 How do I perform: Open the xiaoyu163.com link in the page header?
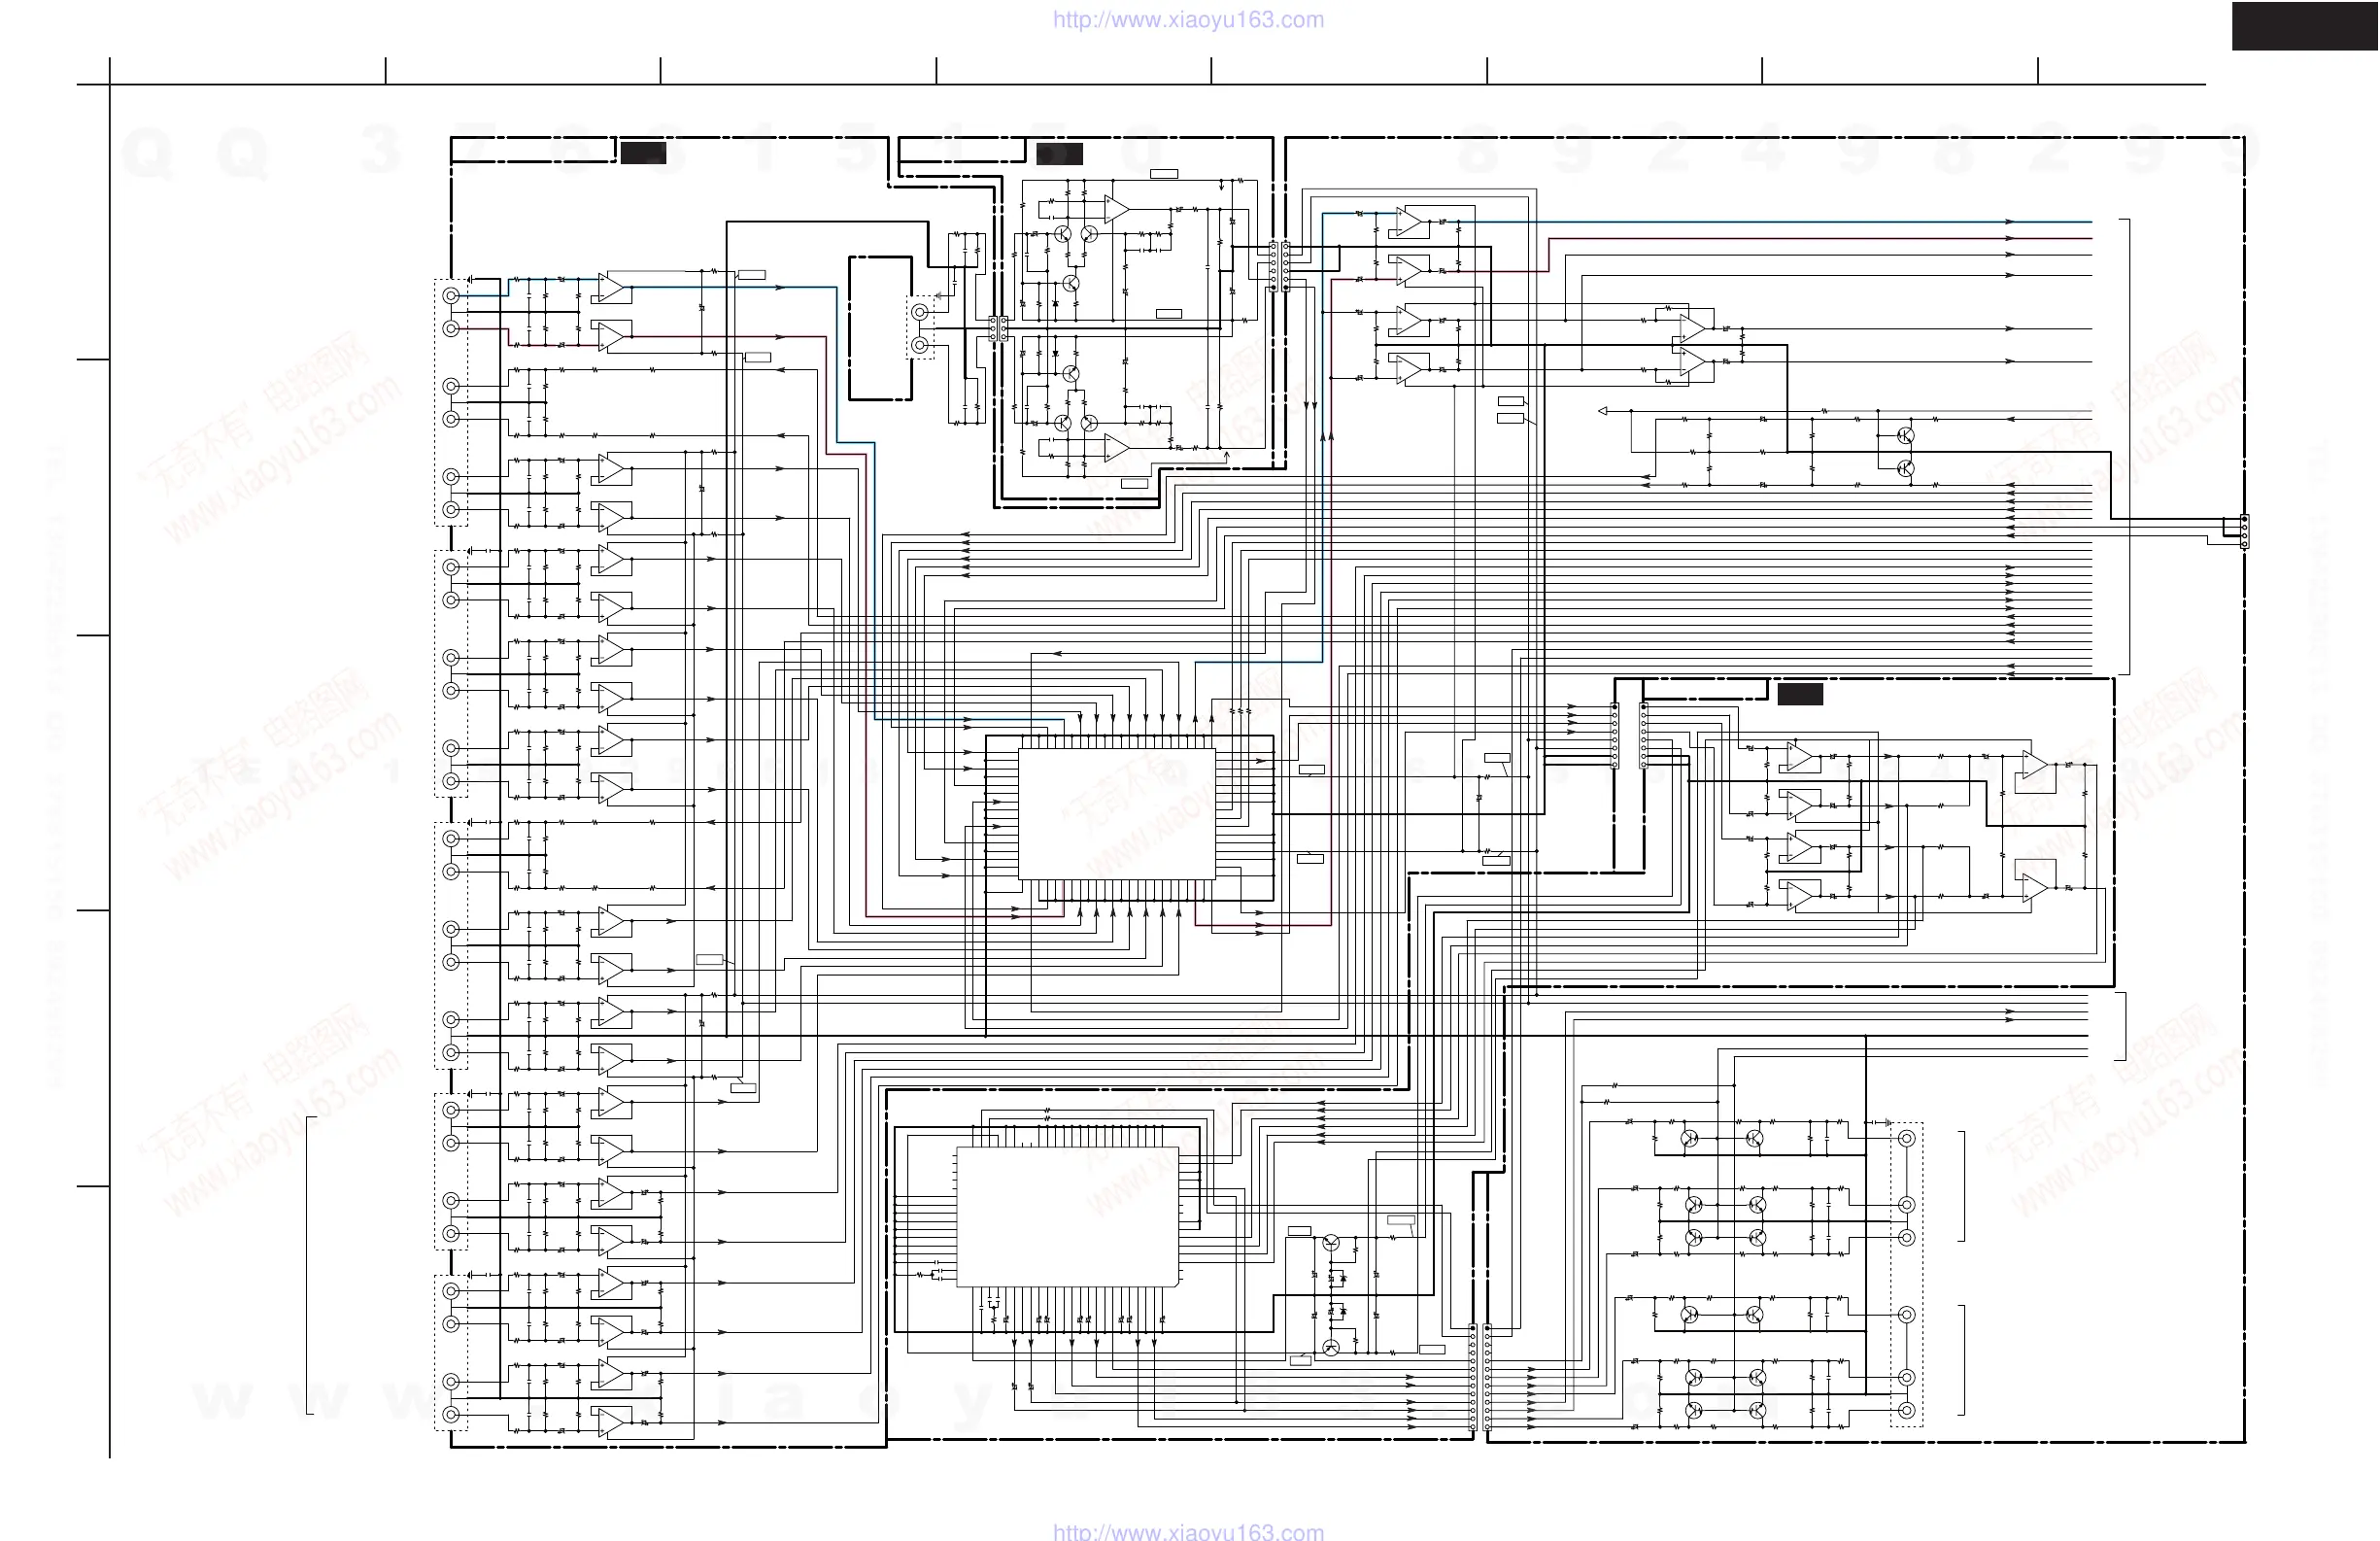pyautogui.click(x=1188, y=20)
